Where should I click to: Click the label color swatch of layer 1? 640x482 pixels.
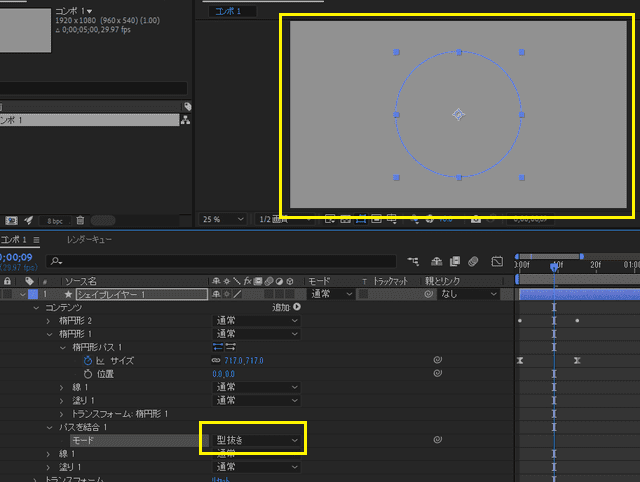tap(33, 294)
